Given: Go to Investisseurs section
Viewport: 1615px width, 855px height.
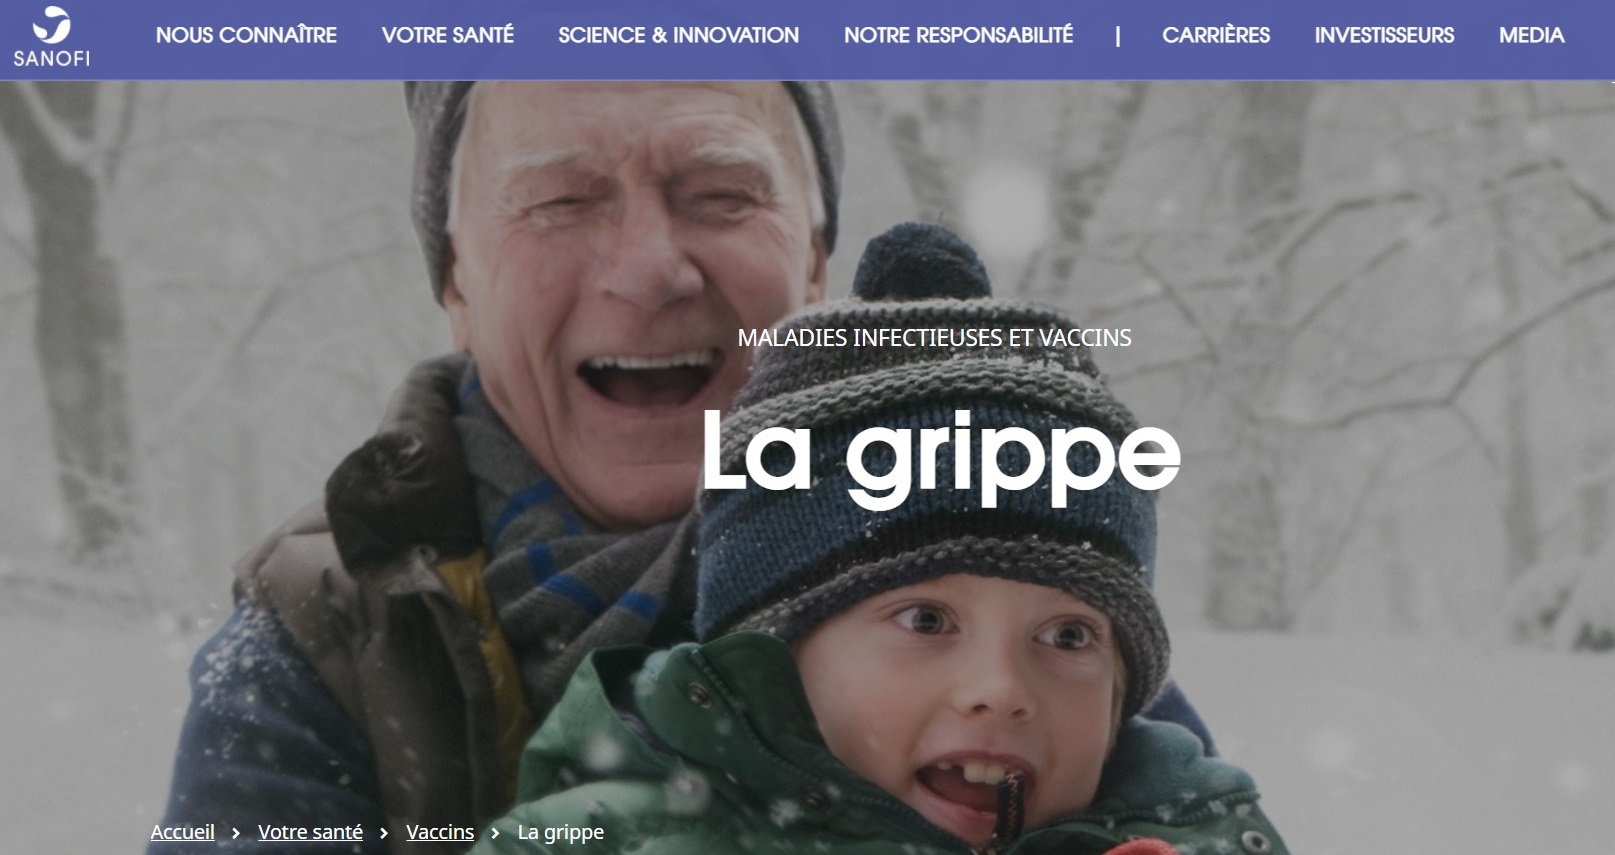Looking at the screenshot, I should pyautogui.click(x=1384, y=35).
